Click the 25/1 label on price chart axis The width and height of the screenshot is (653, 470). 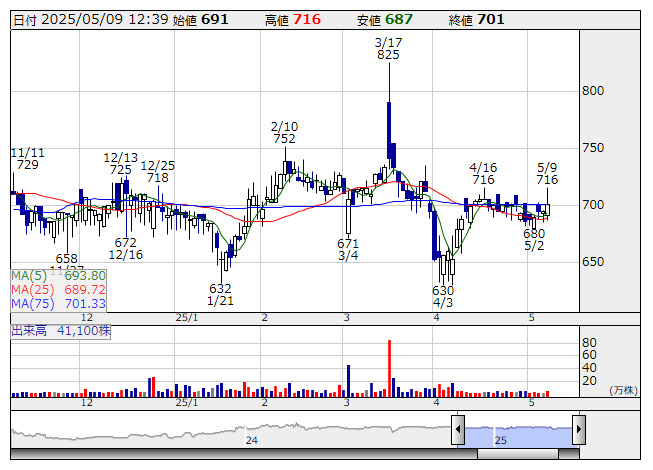tap(187, 318)
